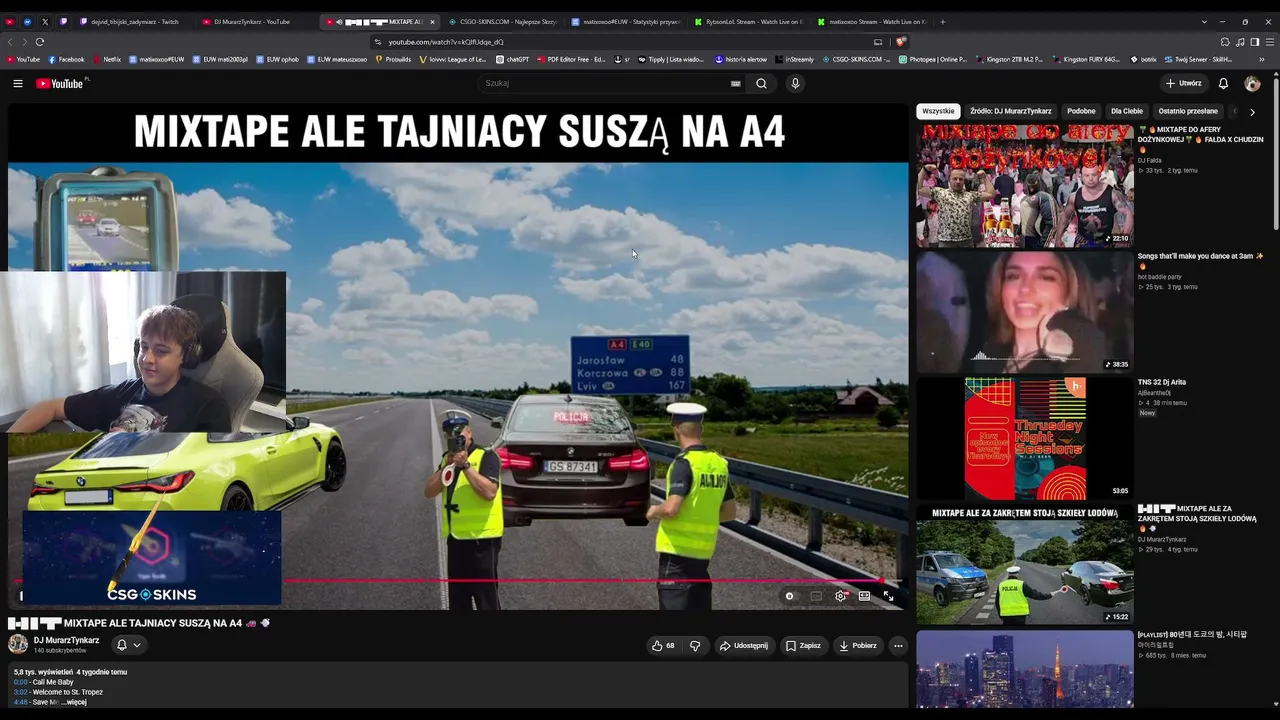Open the TNS 32 Dj Arita thumbnail

(x=1025, y=438)
